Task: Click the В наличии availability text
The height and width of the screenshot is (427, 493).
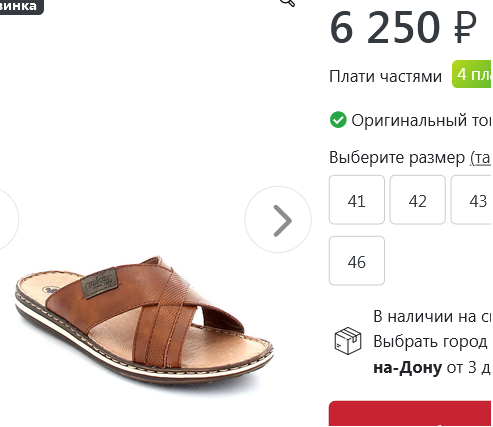Action: point(433,316)
